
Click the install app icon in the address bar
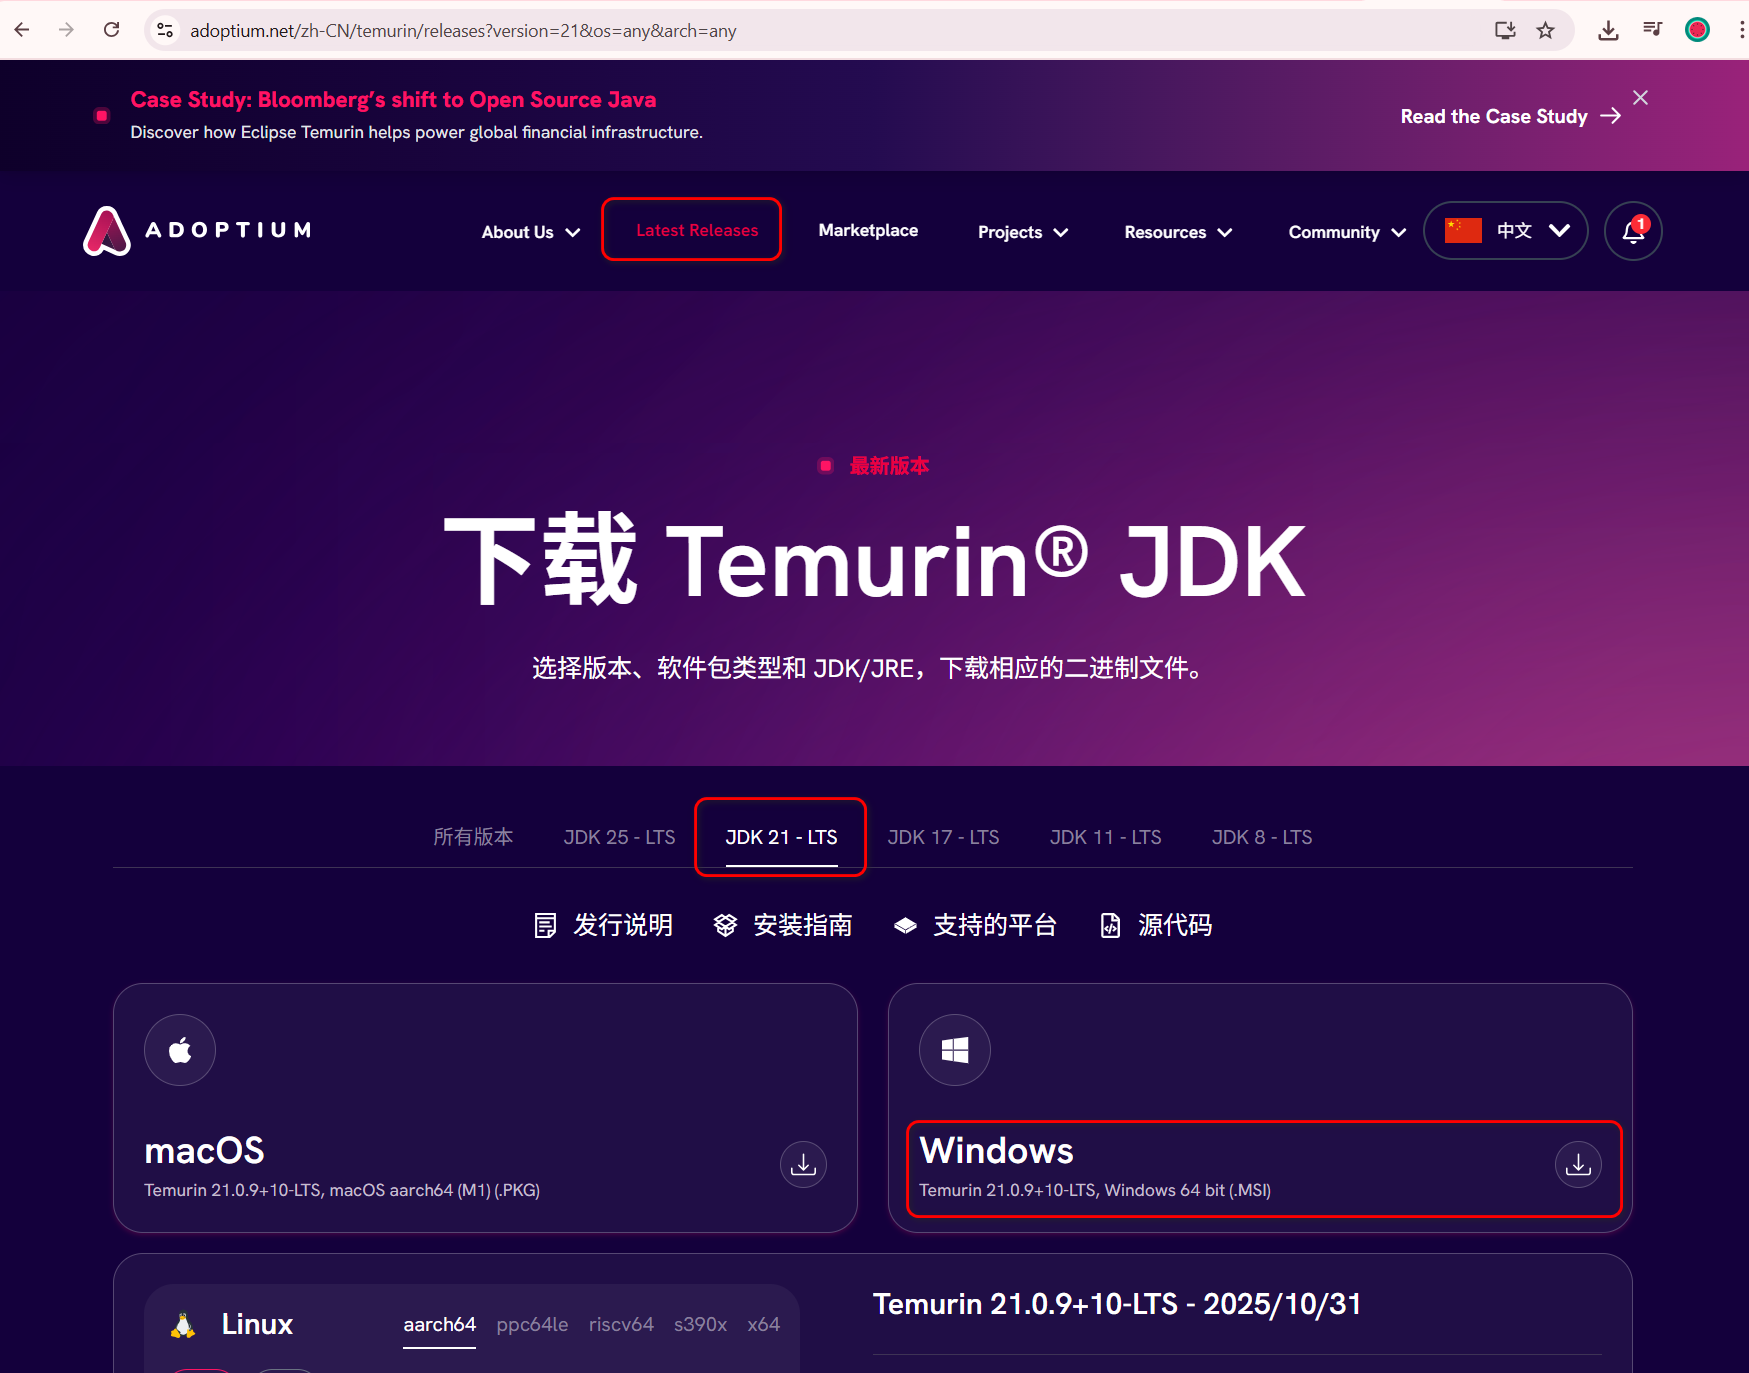(x=1505, y=30)
